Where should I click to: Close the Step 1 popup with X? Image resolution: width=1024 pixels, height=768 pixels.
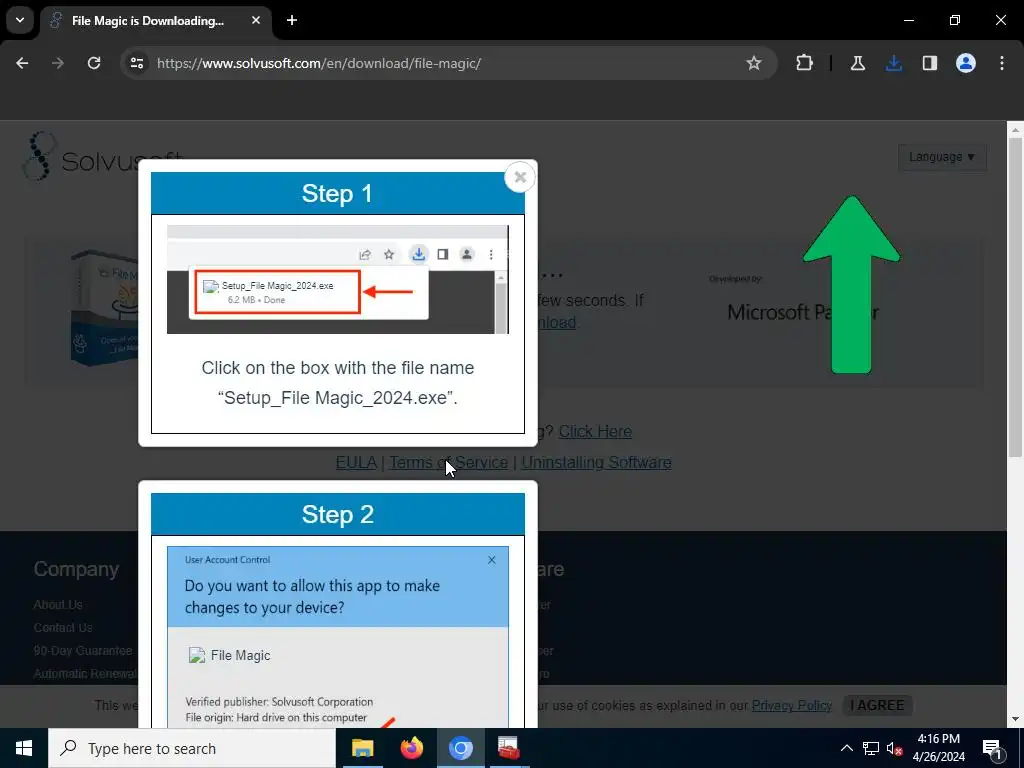click(520, 177)
